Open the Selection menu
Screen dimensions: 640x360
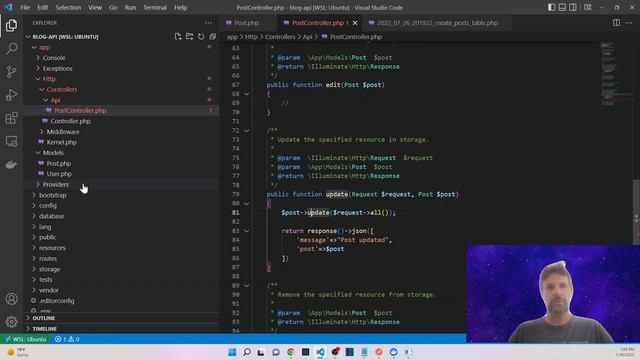pyautogui.click(x=68, y=7)
